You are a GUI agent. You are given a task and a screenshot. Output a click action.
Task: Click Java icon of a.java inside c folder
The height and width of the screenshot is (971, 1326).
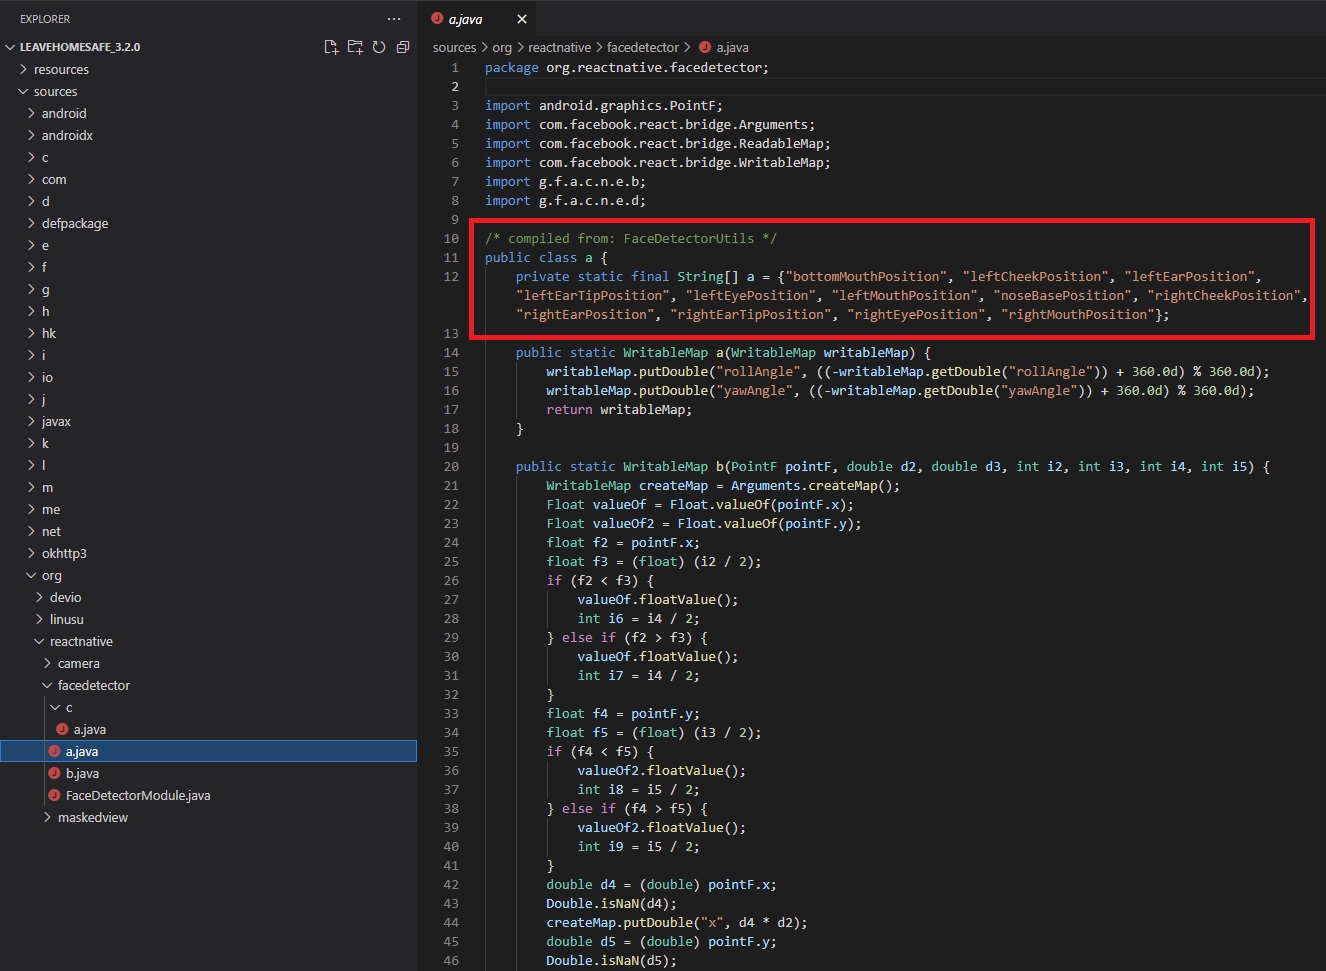tap(62, 729)
